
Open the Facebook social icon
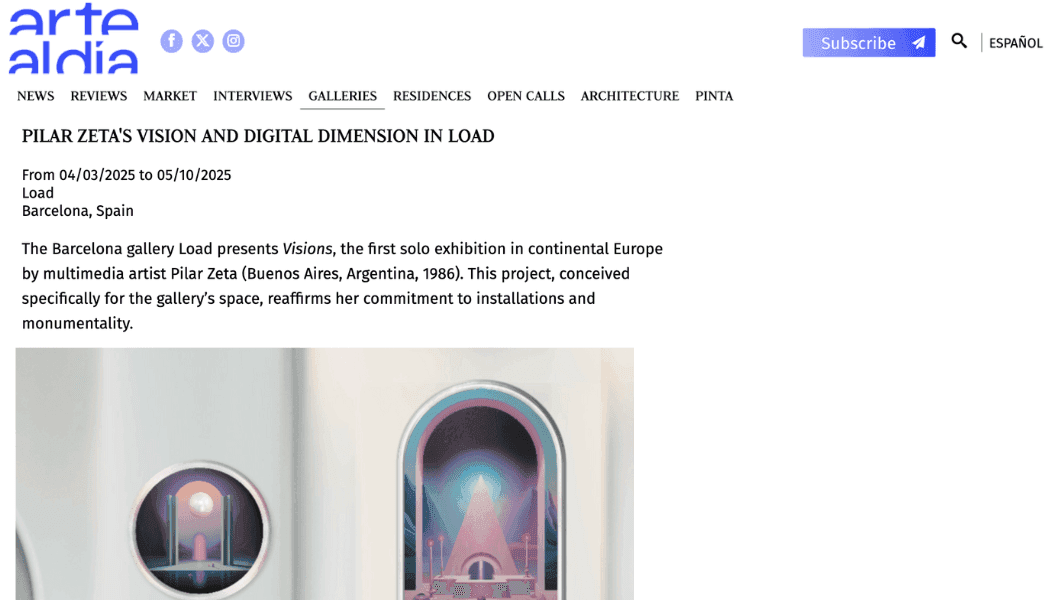click(x=171, y=41)
